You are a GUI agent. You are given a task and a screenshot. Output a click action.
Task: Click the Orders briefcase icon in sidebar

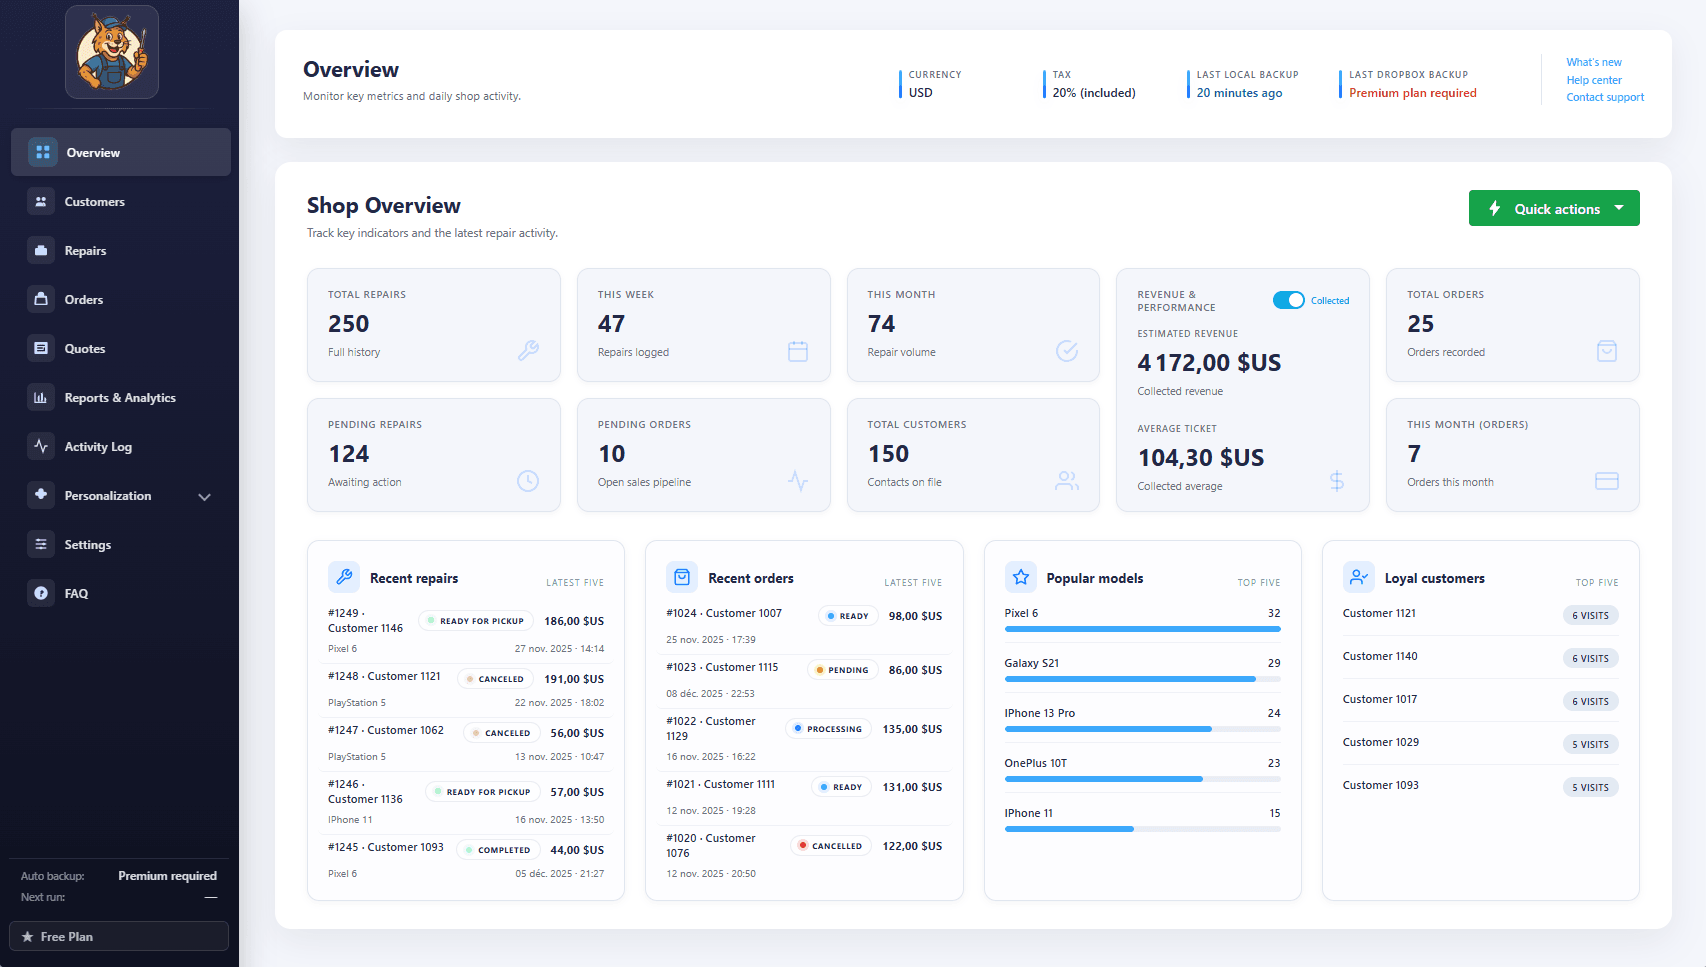[41, 299]
